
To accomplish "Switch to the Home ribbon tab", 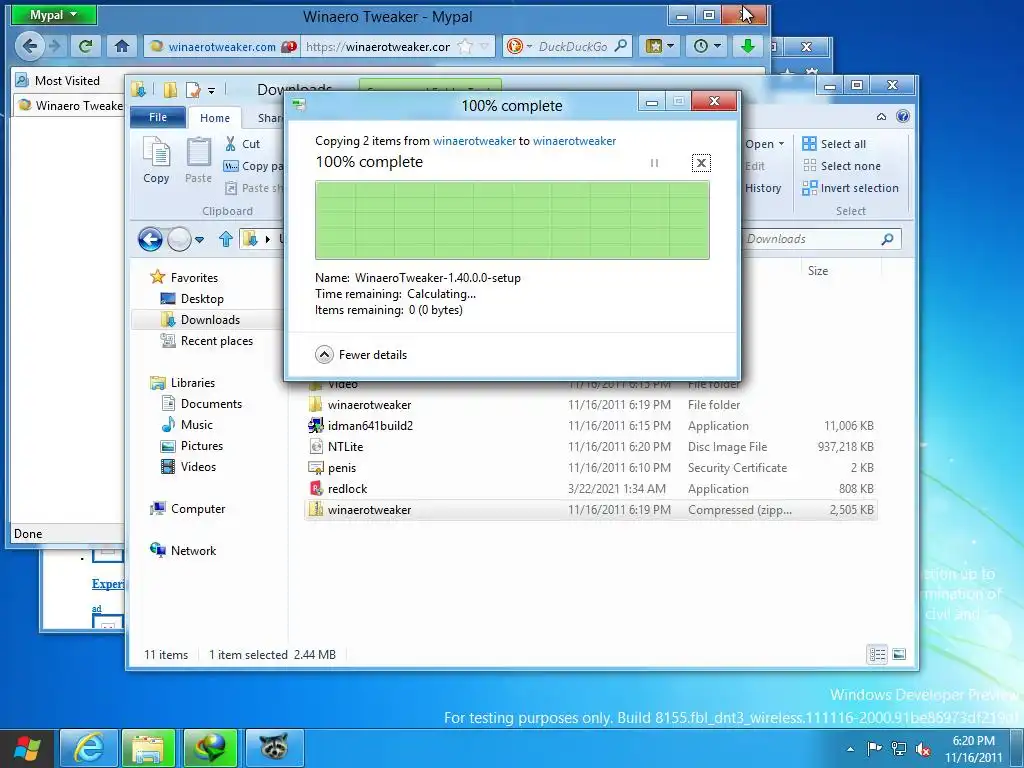I will [x=215, y=118].
